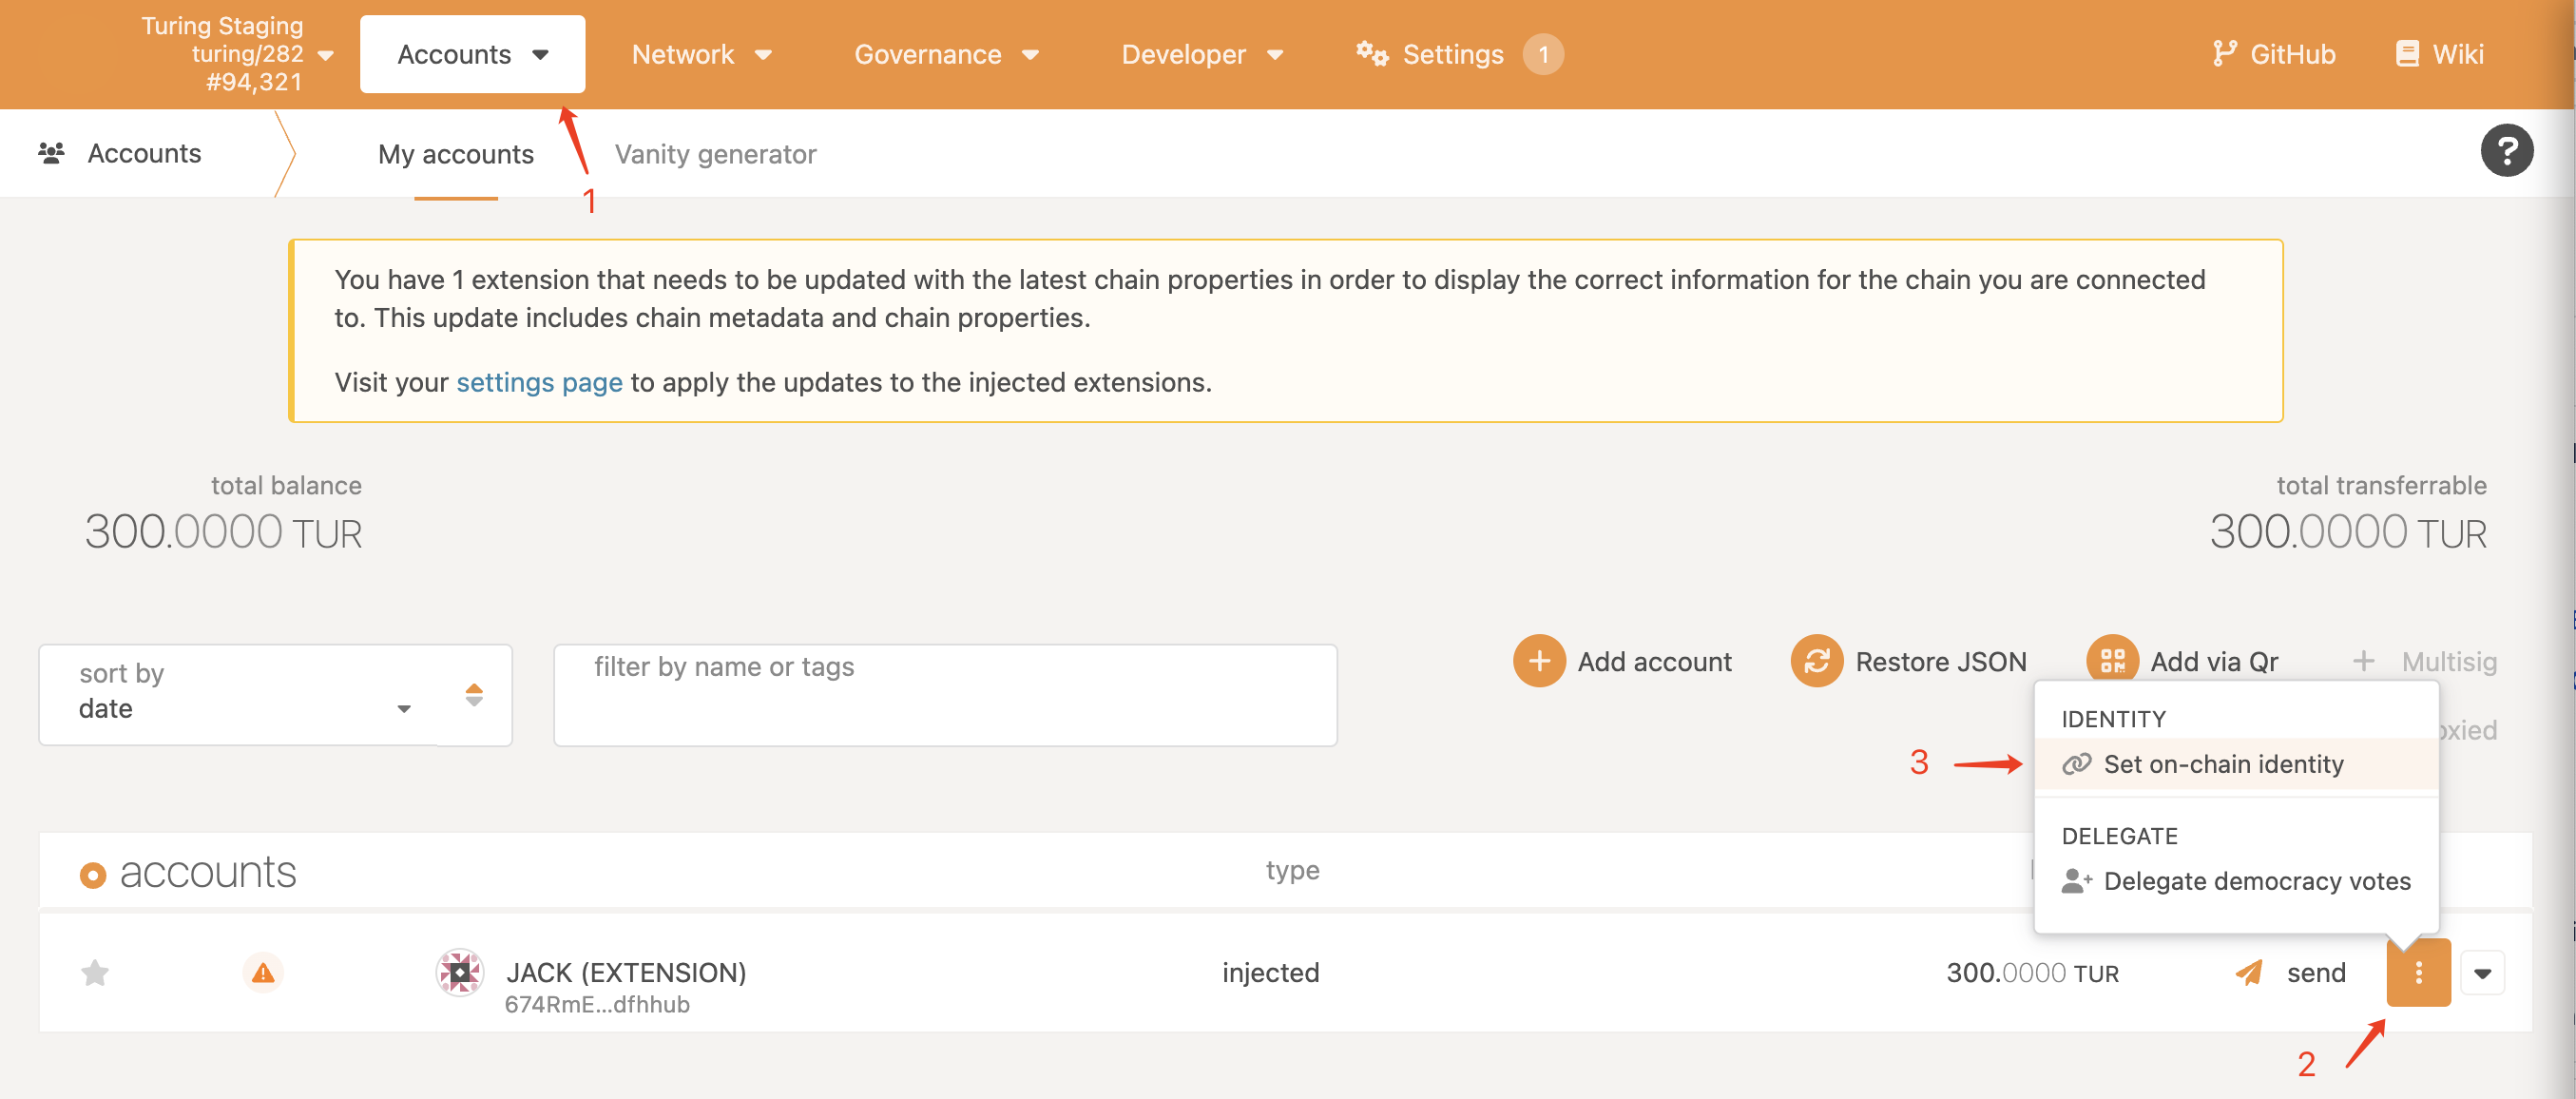
Task: Click the delegate user-plus icon
Action: 2076,881
